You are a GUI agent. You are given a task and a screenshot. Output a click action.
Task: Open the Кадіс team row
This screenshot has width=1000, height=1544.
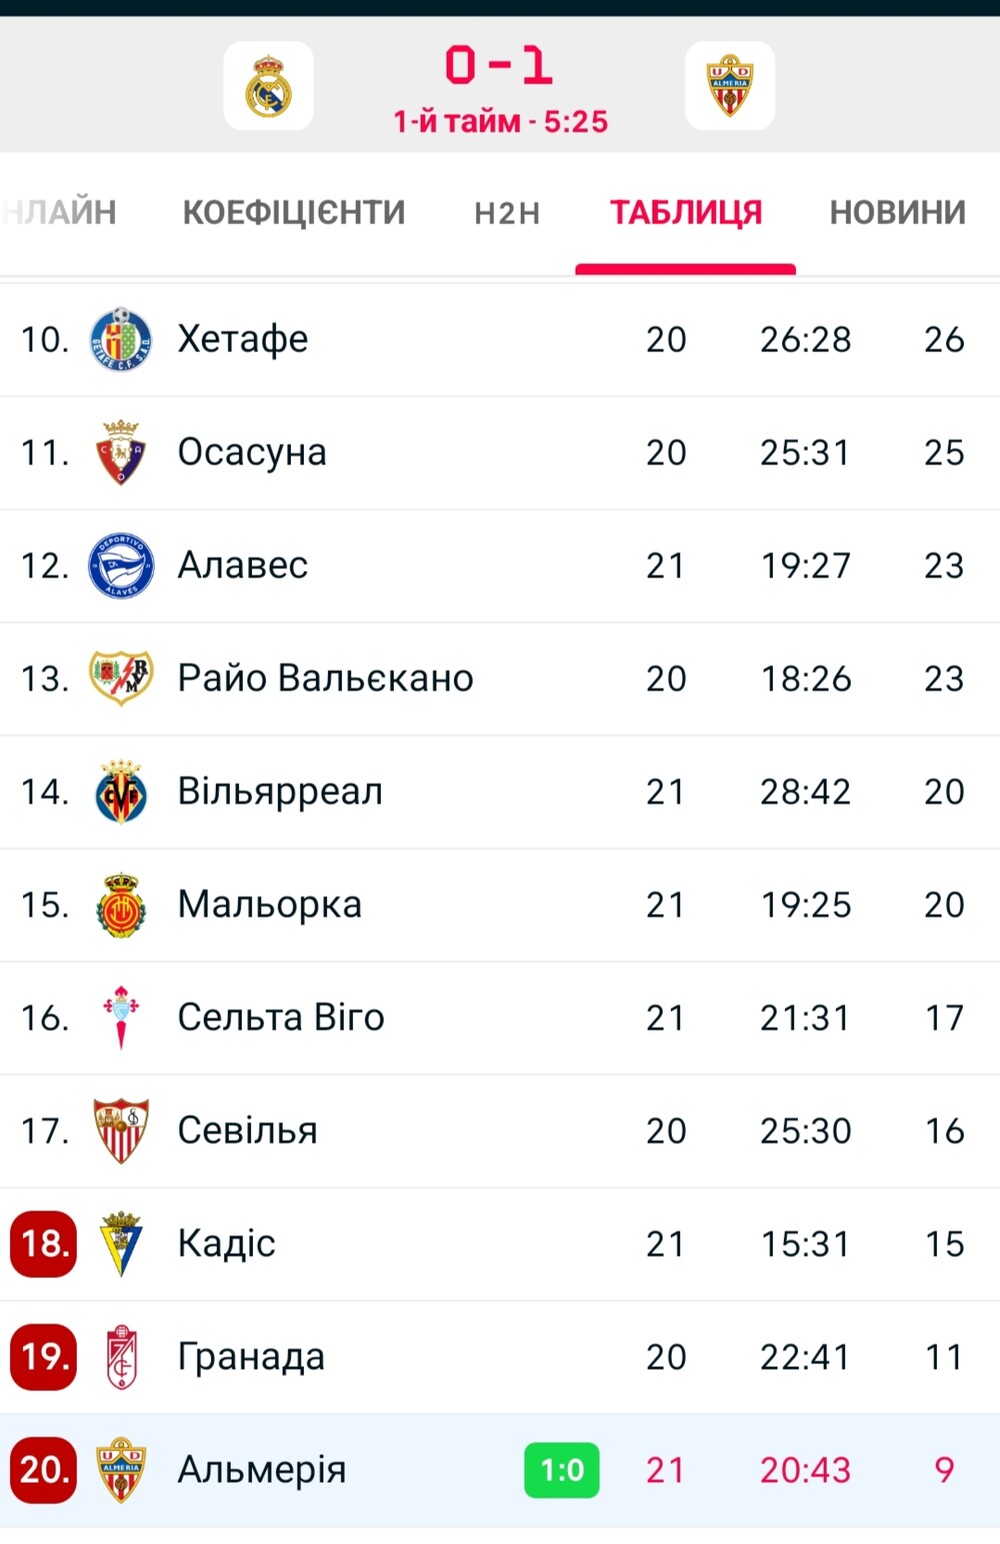pyautogui.click(x=500, y=1244)
